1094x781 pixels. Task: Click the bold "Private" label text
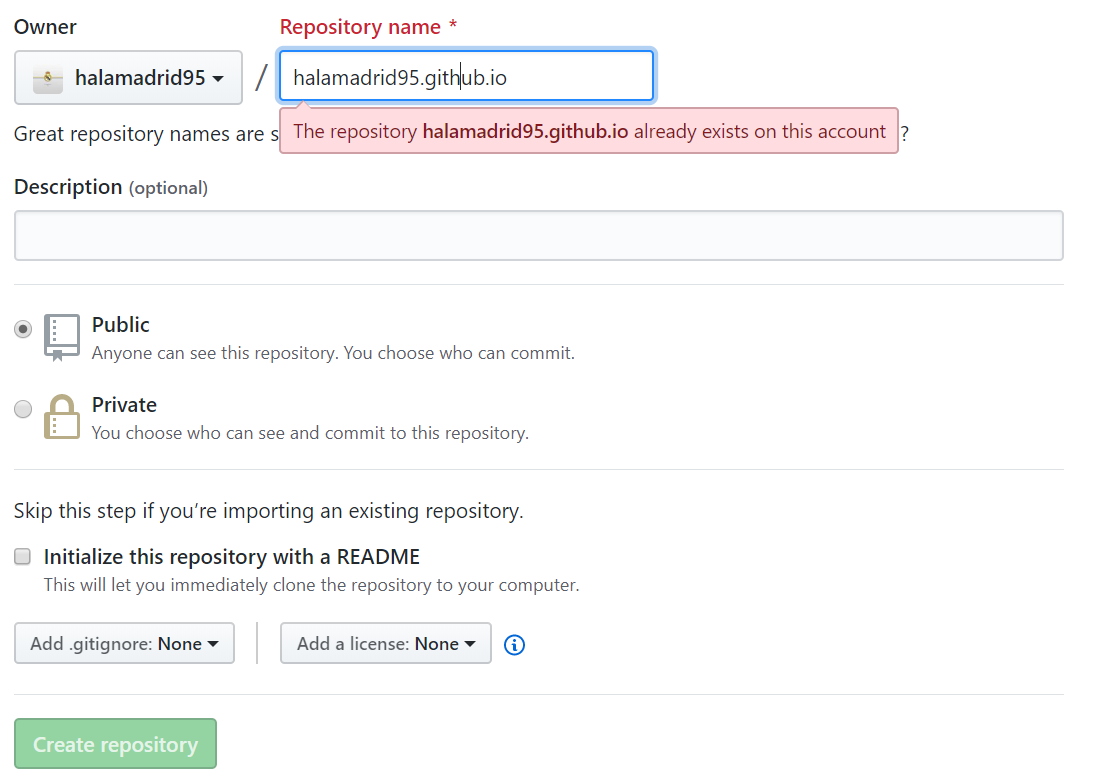[x=124, y=405]
